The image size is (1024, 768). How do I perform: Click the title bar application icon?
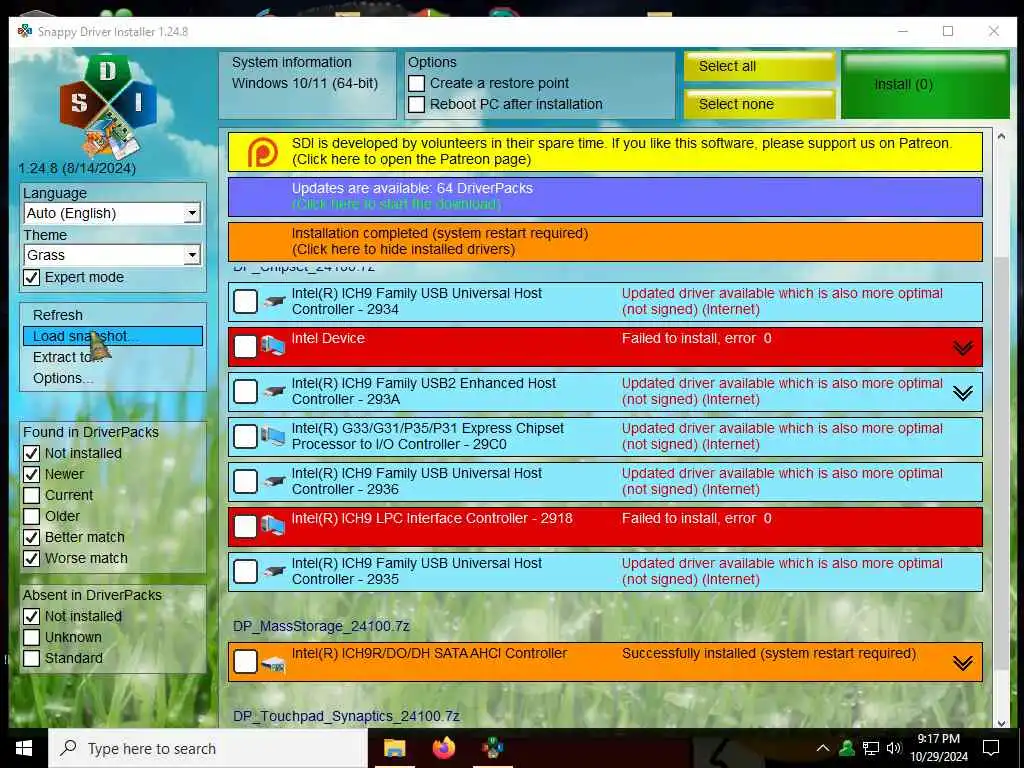click(25, 31)
